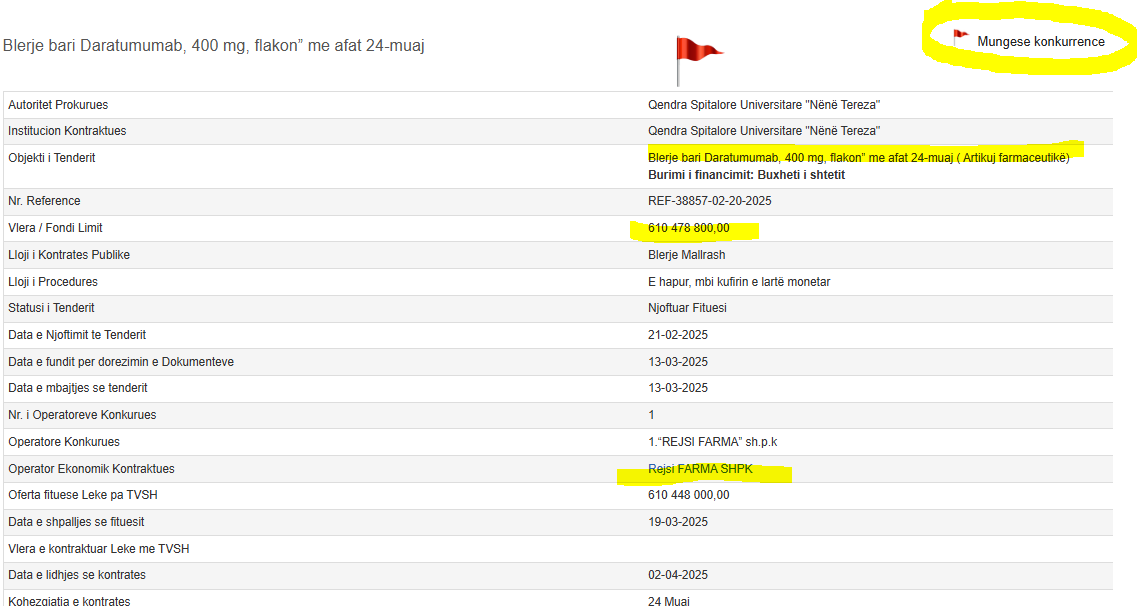Select "E hapur, mbi kufirin e lartë monetar"

click(739, 282)
